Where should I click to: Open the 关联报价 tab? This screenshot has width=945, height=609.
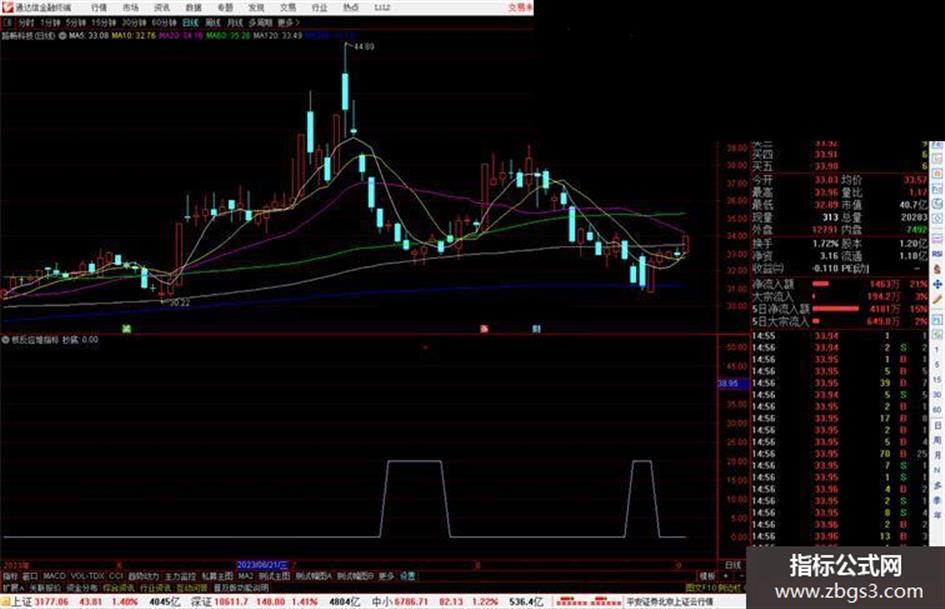click(45, 587)
